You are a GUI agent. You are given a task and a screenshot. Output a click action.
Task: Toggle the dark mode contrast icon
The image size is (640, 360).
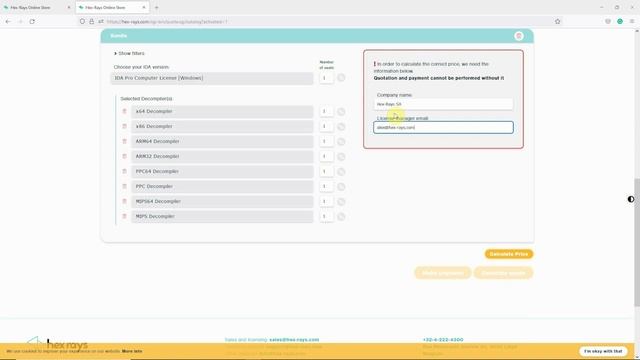[x=631, y=199]
